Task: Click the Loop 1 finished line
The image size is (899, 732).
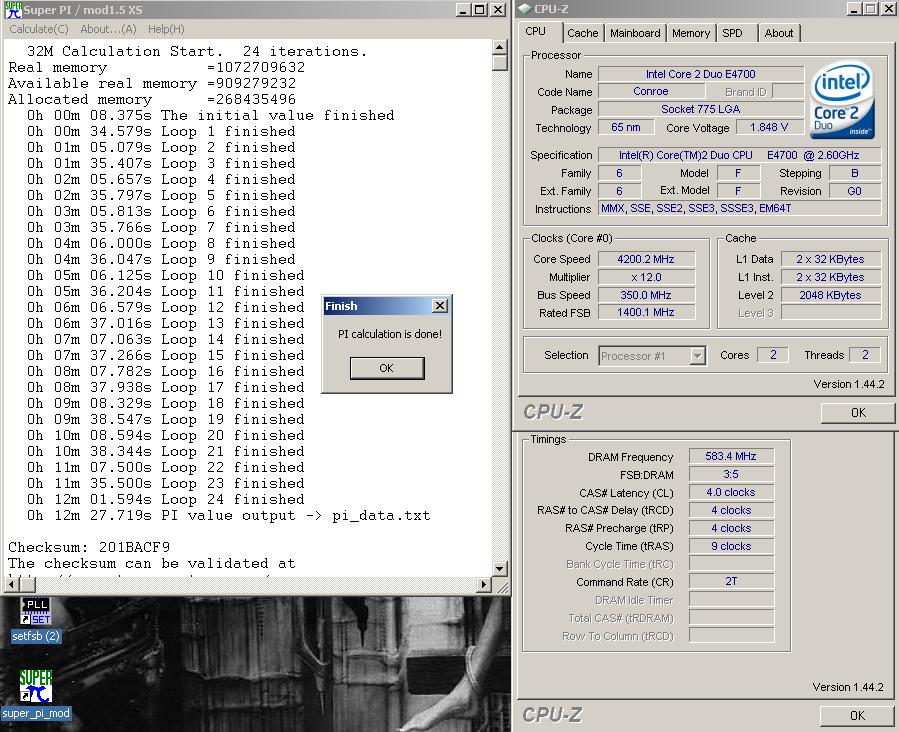Action: click(161, 132)
